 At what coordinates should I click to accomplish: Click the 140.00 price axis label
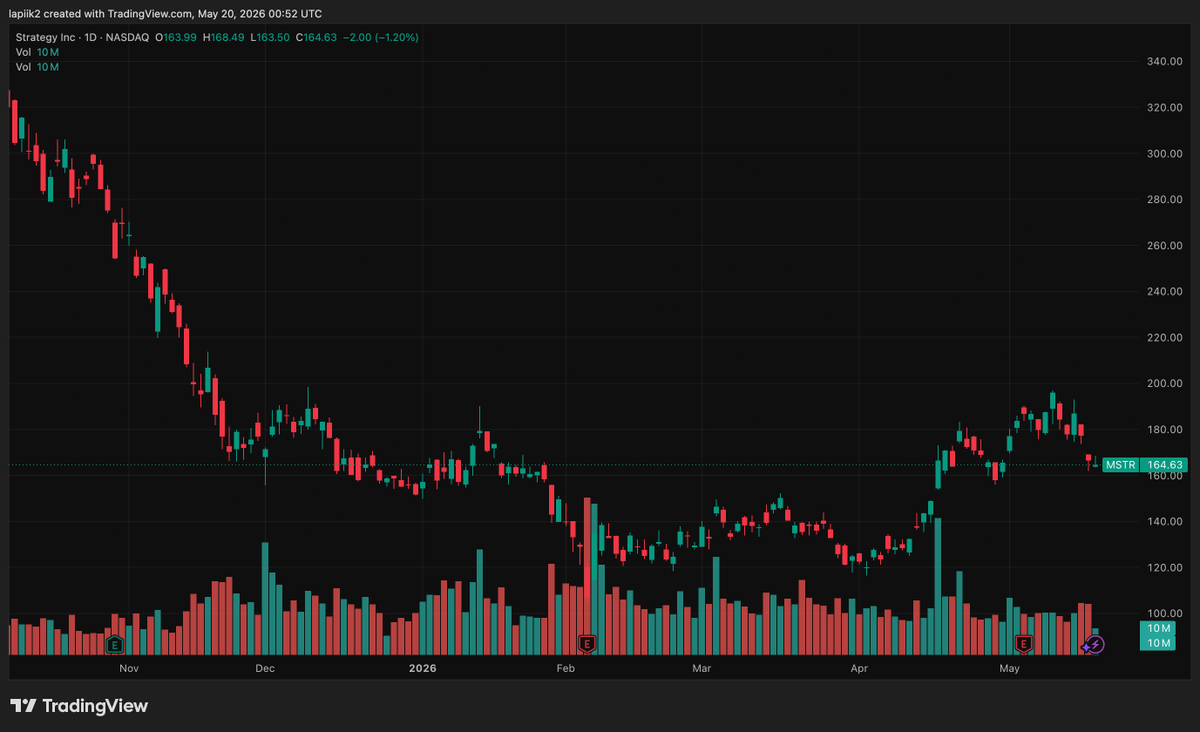pyautogui.click(x=1164, y=522)
